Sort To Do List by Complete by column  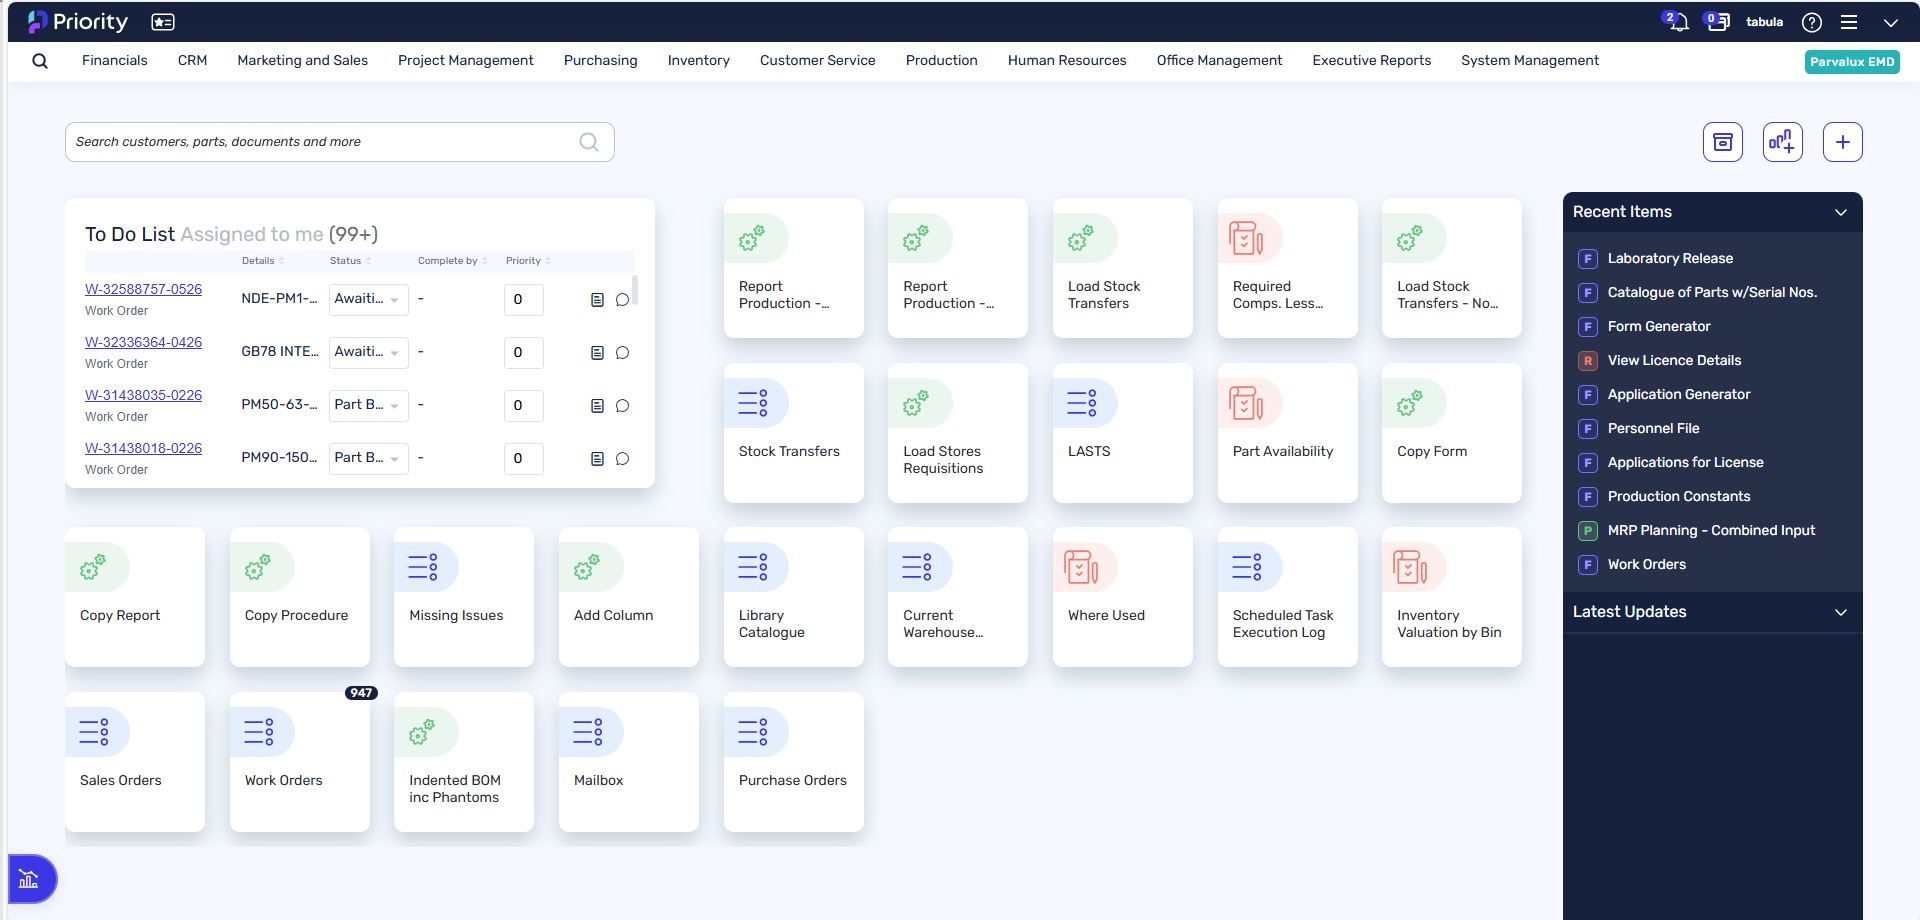[x=453, y=261]
